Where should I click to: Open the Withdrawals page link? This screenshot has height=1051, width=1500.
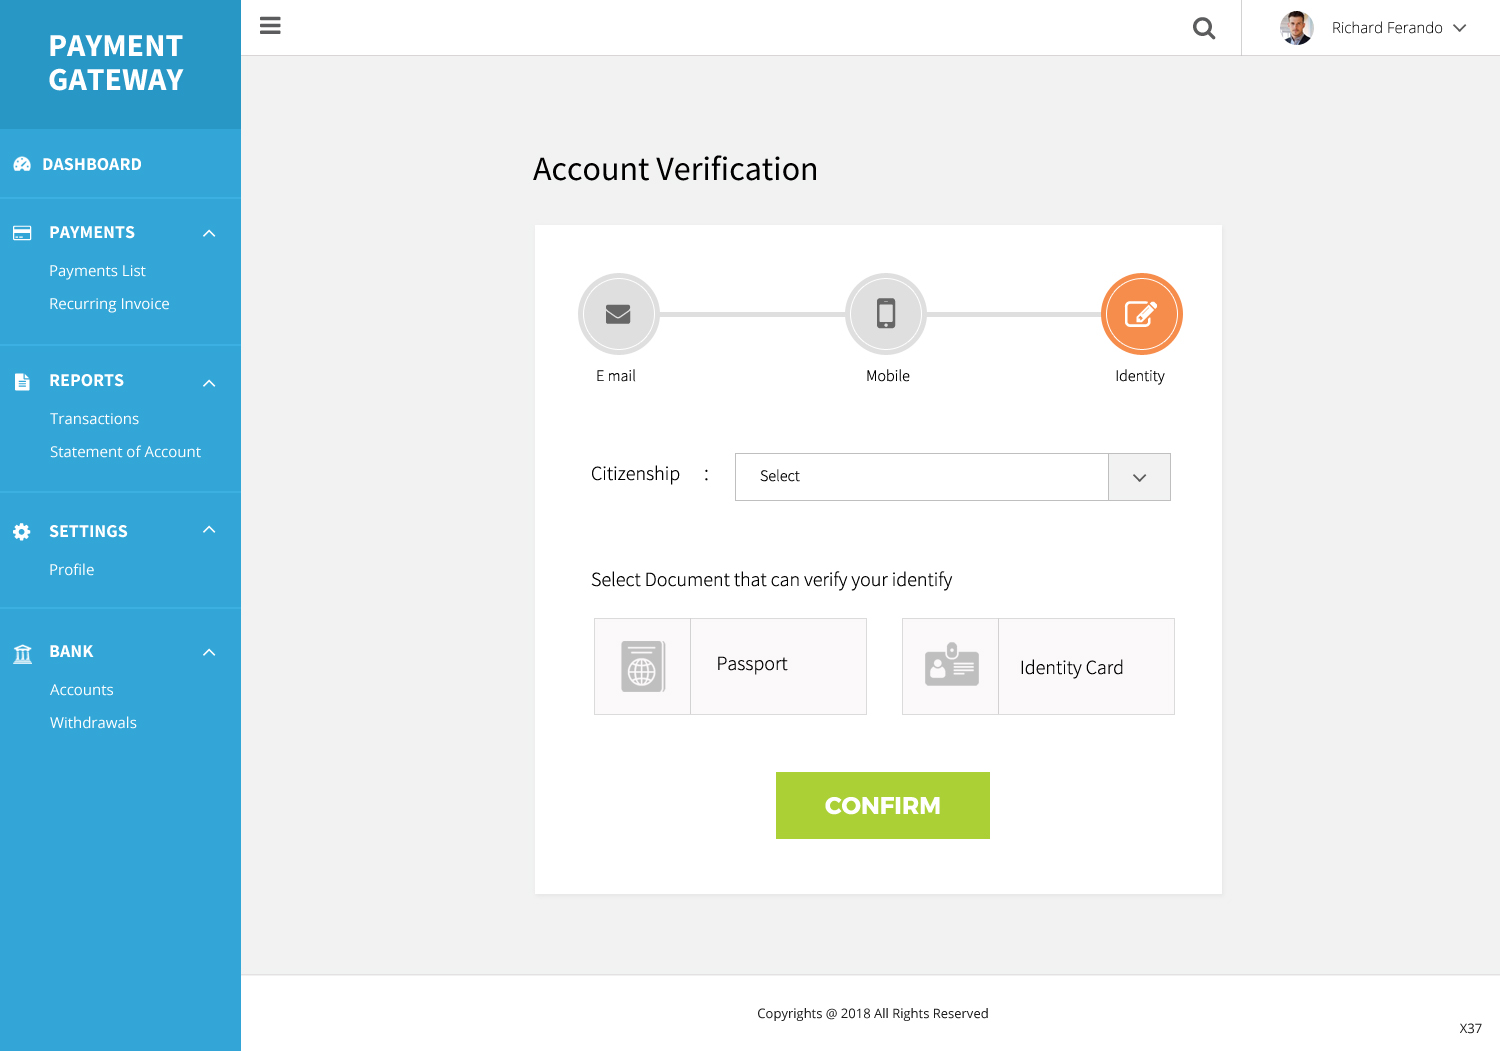[x=93, y=723]
